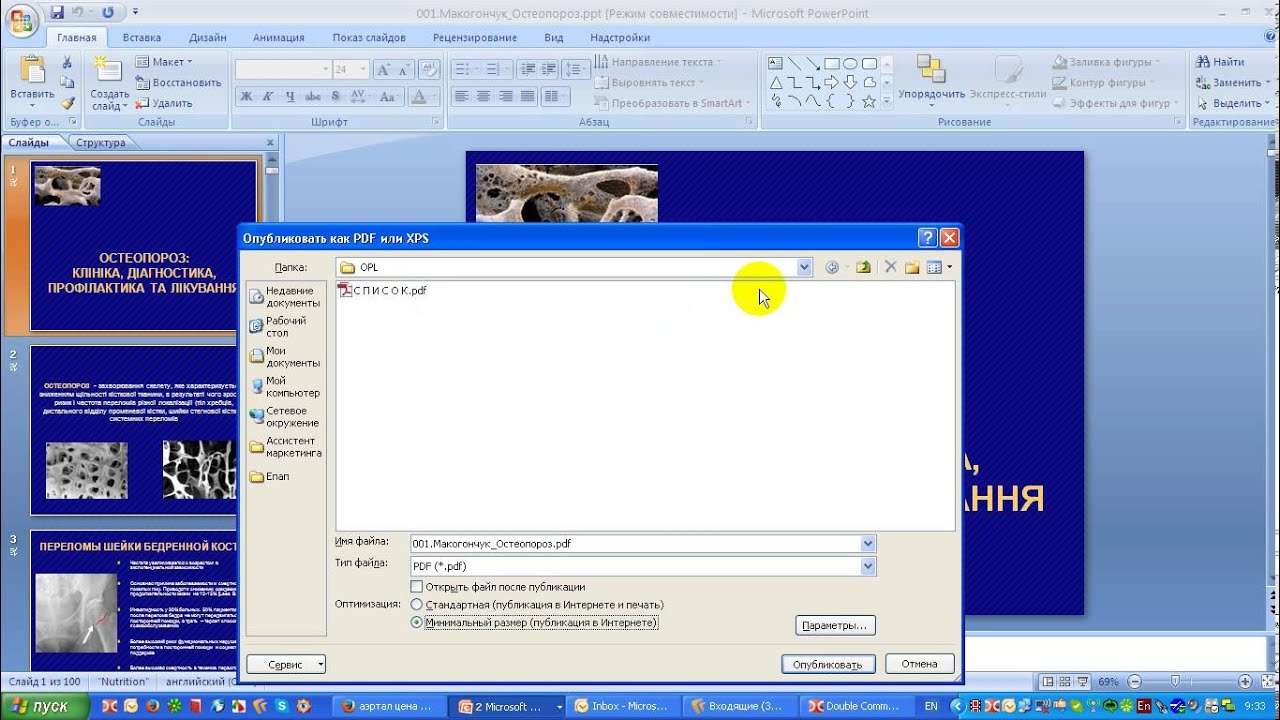Click the Increase Font Size icon

pyautogui.click(x=384, y=70)
